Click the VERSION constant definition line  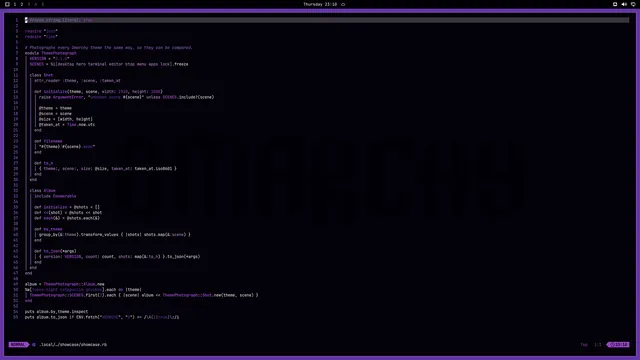point(49,59)
